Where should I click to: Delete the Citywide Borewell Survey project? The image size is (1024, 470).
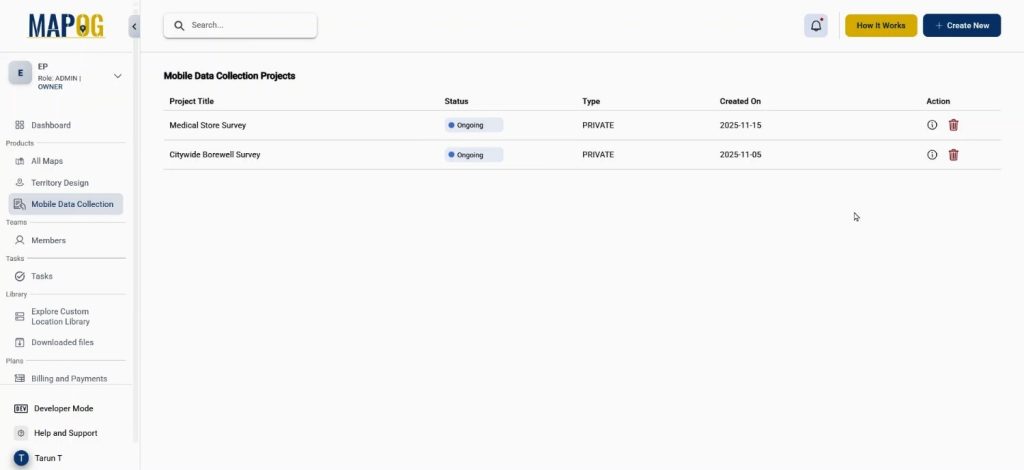point(953,155)
